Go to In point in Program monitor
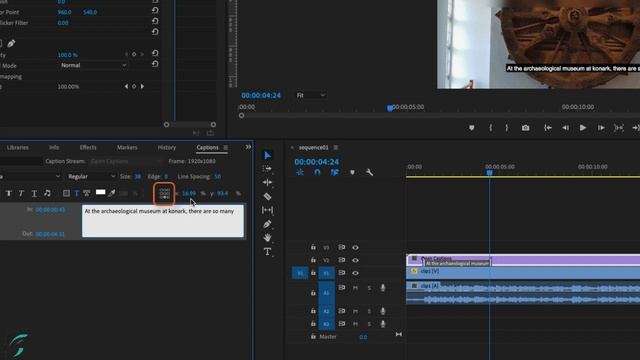Image resolution: width=640 pixels, height=360 pixels. pyautogui.click(x=548, y=128)
